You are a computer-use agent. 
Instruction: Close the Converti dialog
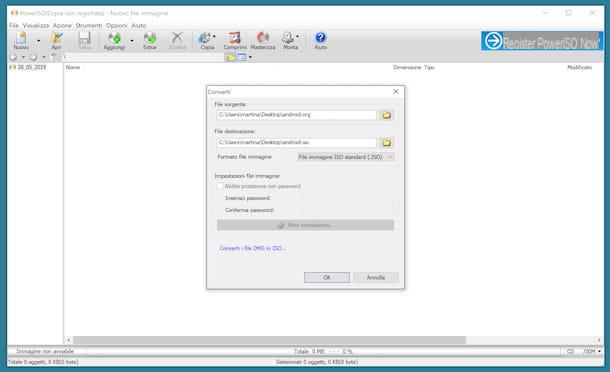tap(396, 92)
